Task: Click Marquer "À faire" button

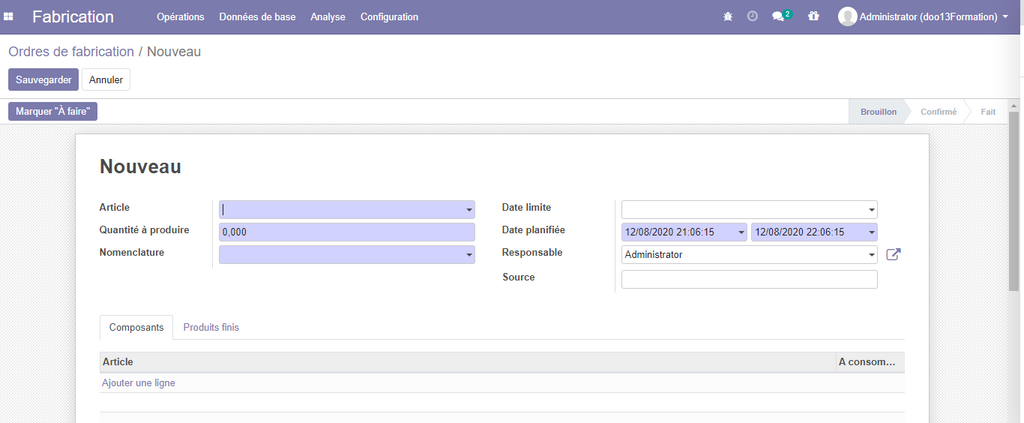Action: [x=53, y=112]
